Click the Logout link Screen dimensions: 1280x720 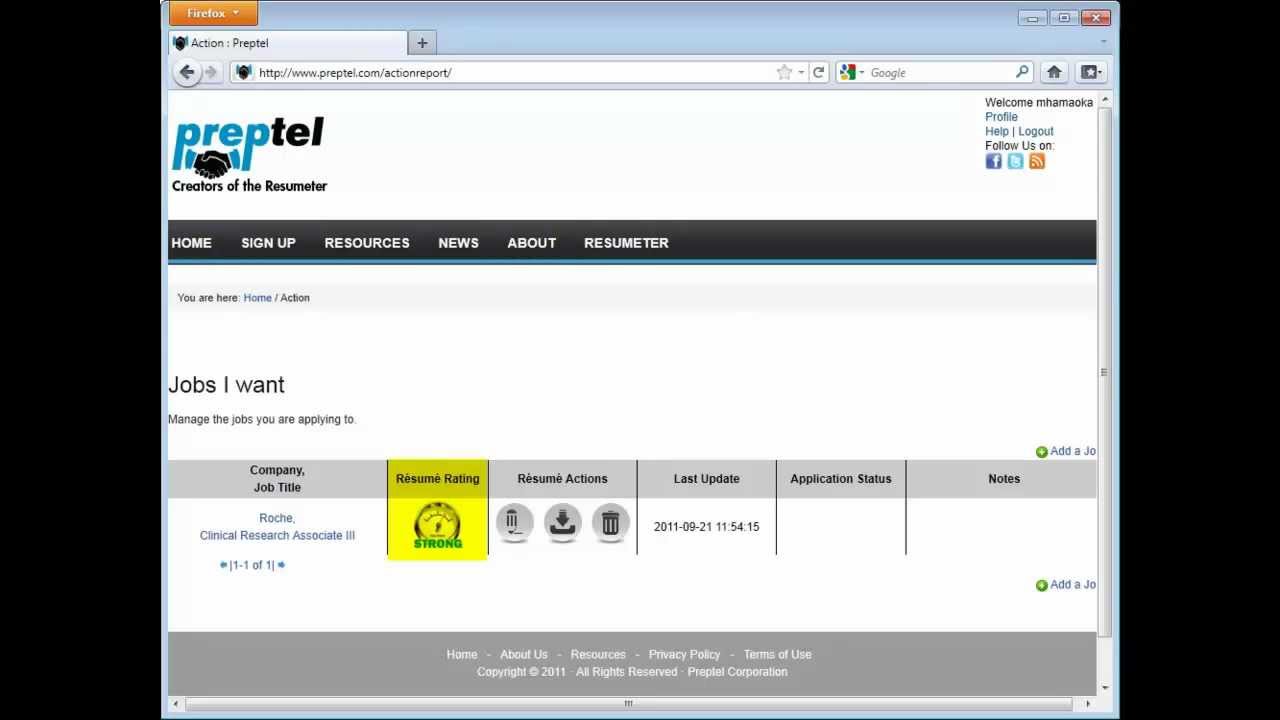point(1036,131)
